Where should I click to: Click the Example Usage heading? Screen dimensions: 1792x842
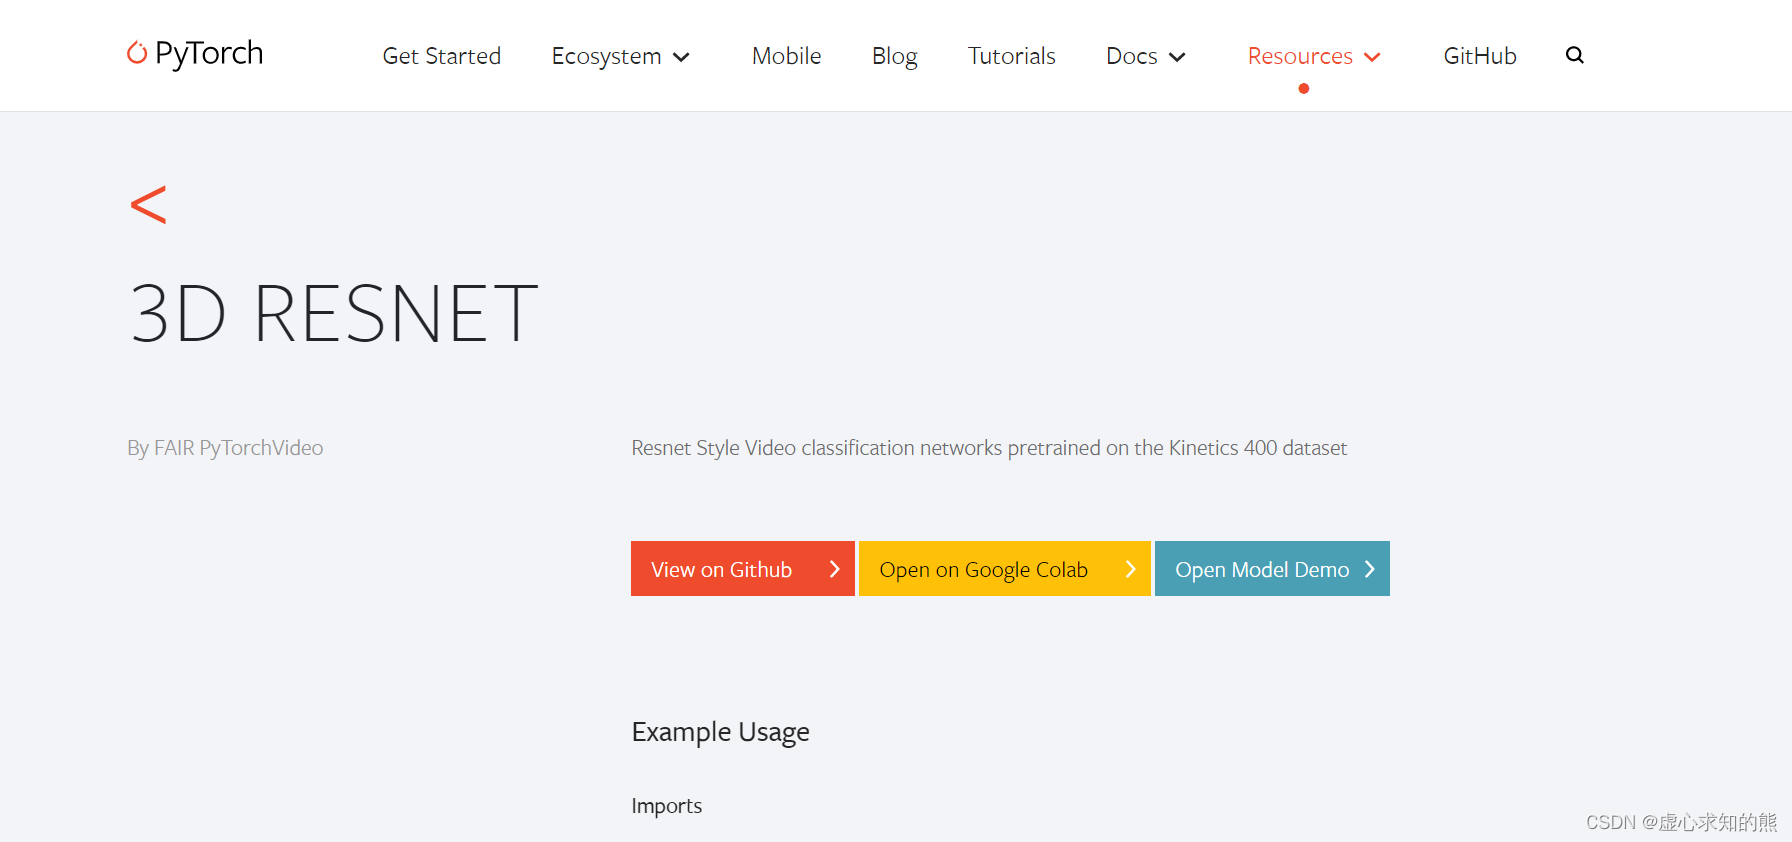point(720,732)
